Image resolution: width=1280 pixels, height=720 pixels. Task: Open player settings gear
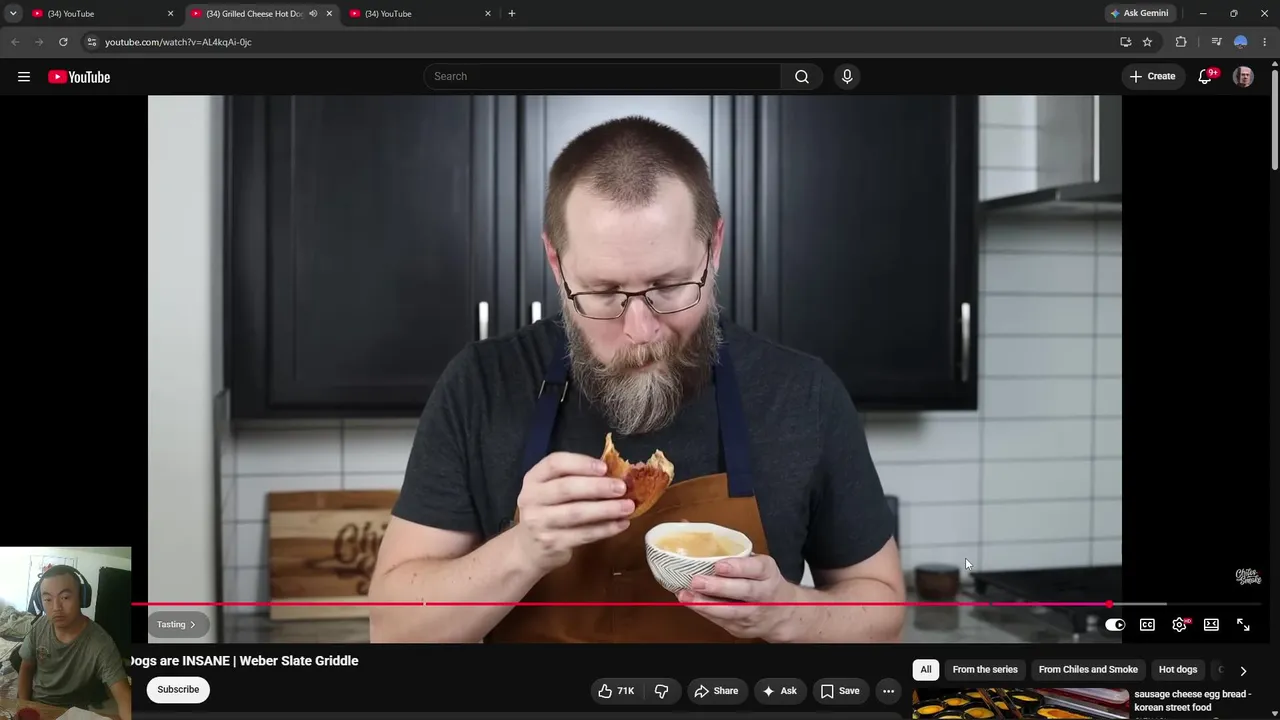coord(1180,625)
